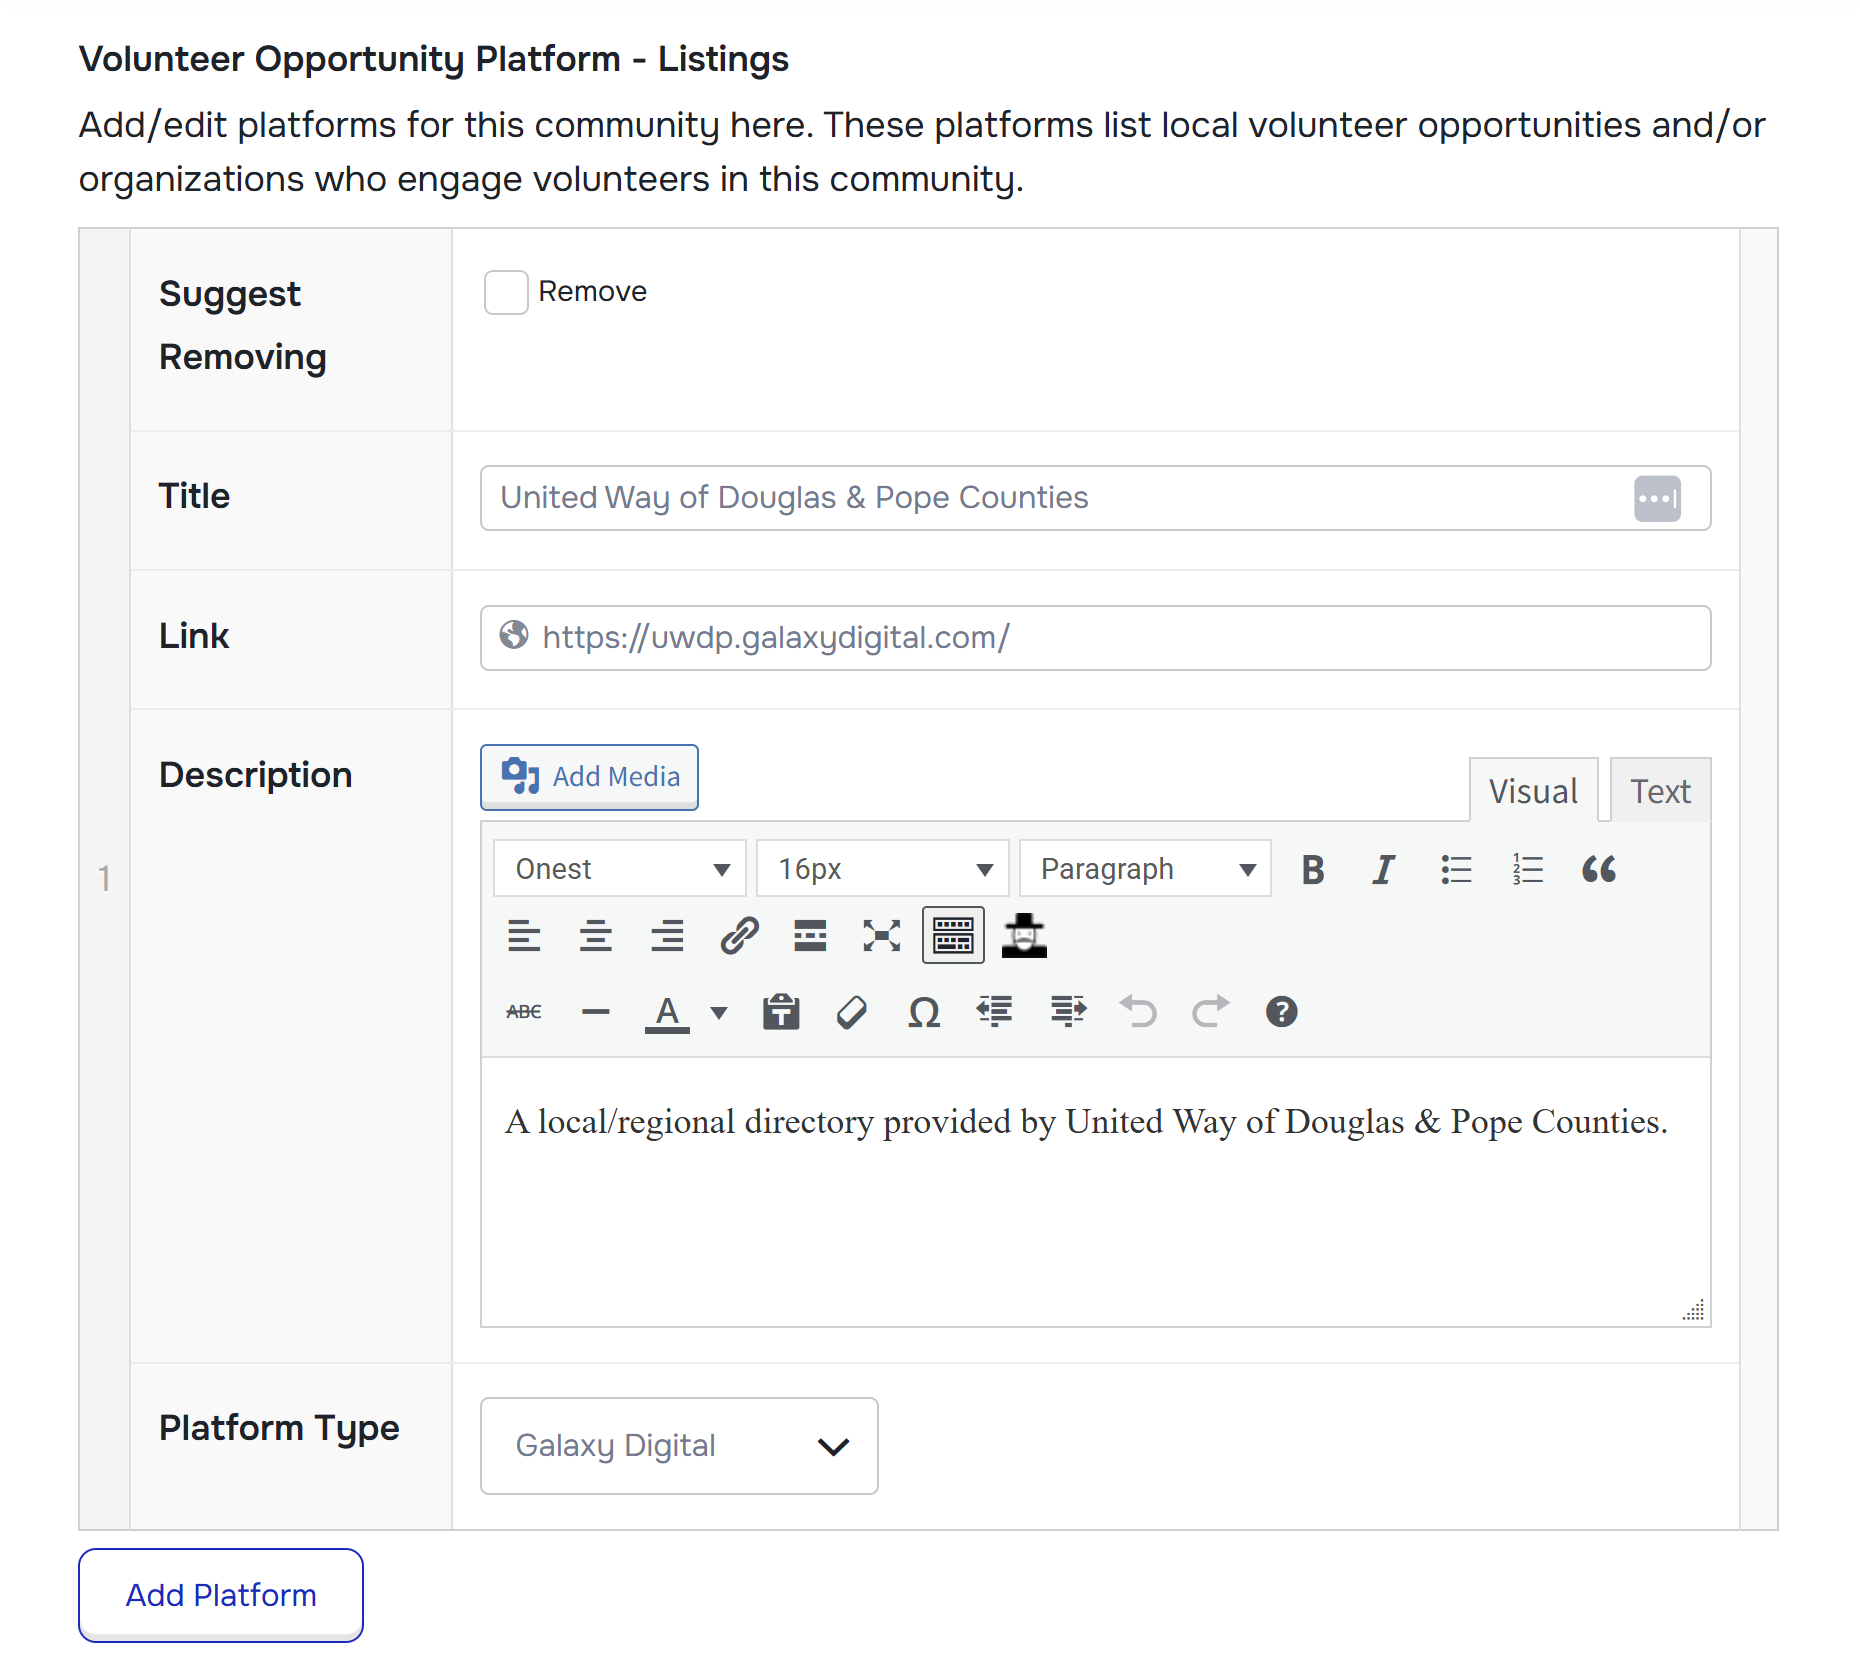Undo the last edit
Screen dimensions: 1860x1660
(1138, 1013)
